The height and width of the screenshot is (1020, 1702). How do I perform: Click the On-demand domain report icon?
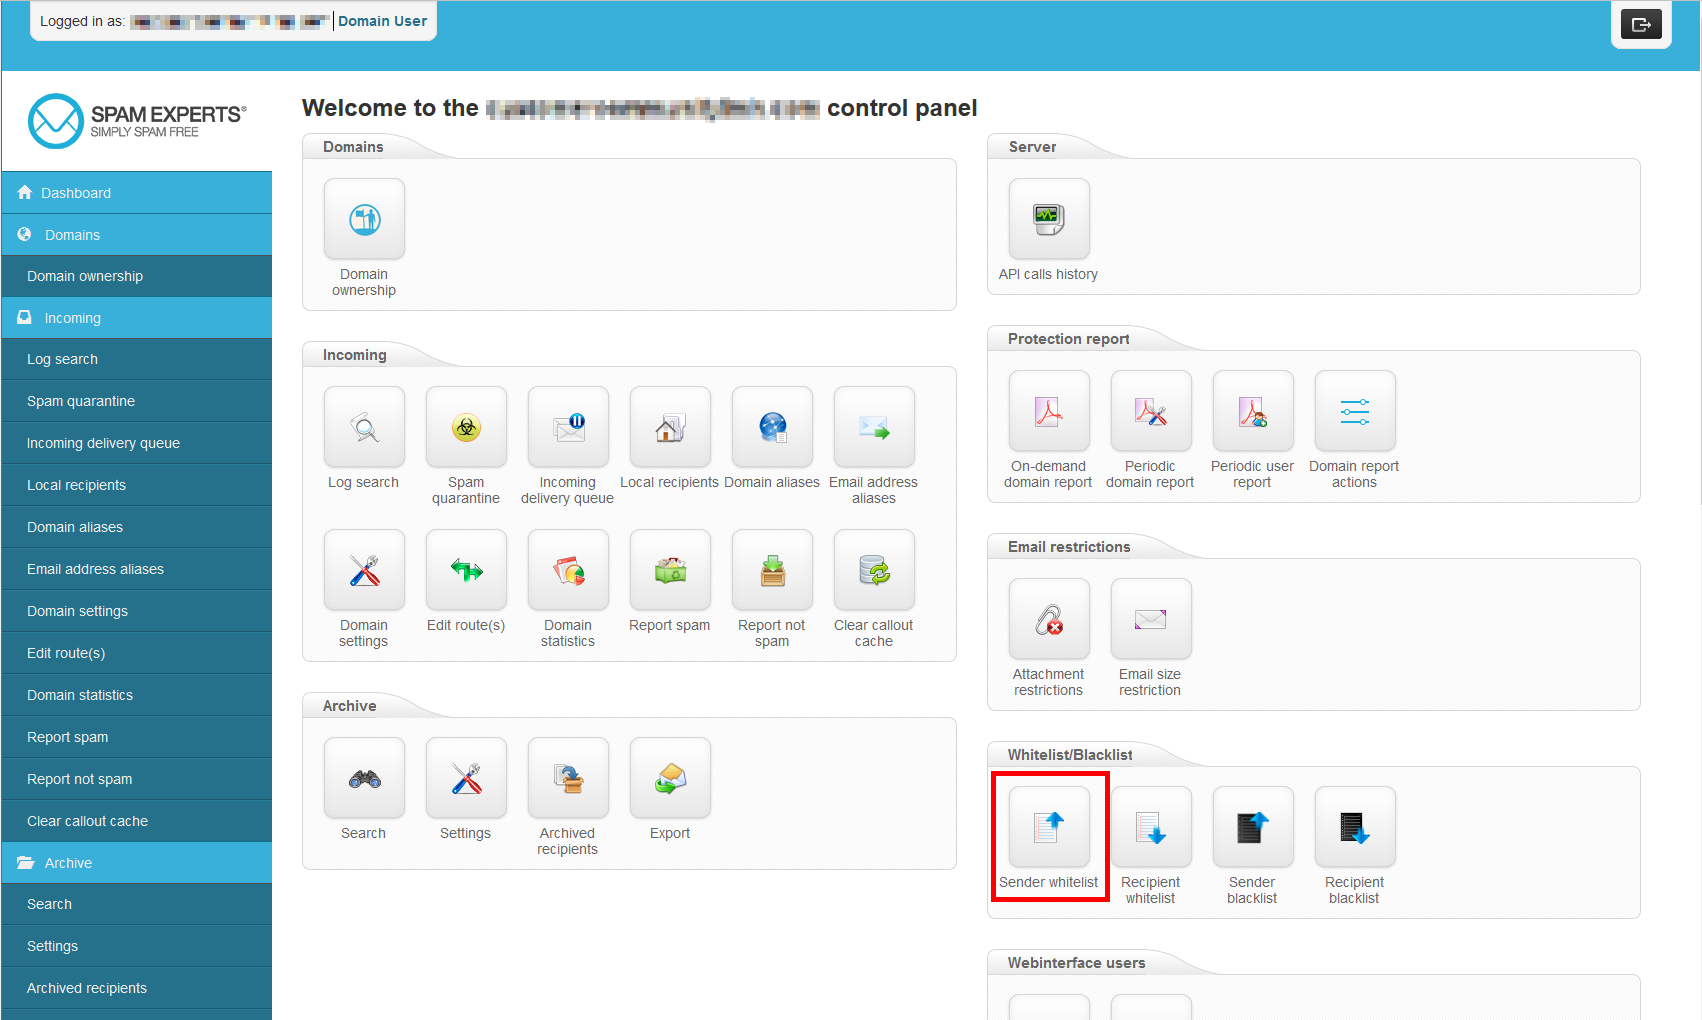pos(1048,412)
